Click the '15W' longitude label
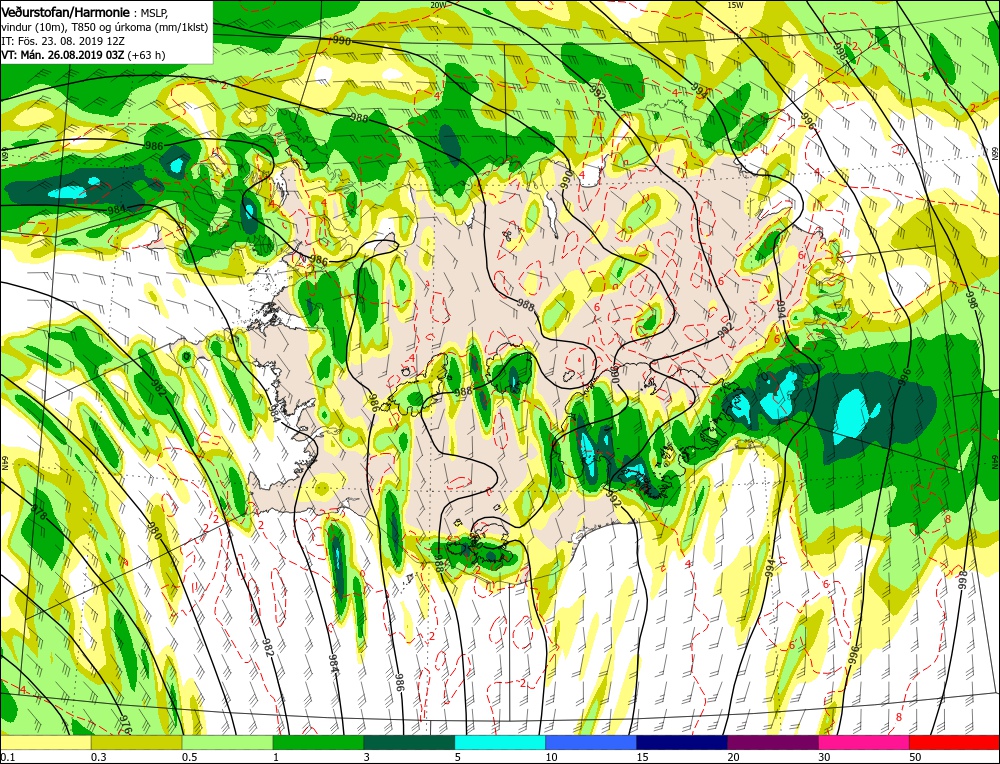Viewport: 1000px width, 764px height. click(735, 4)
